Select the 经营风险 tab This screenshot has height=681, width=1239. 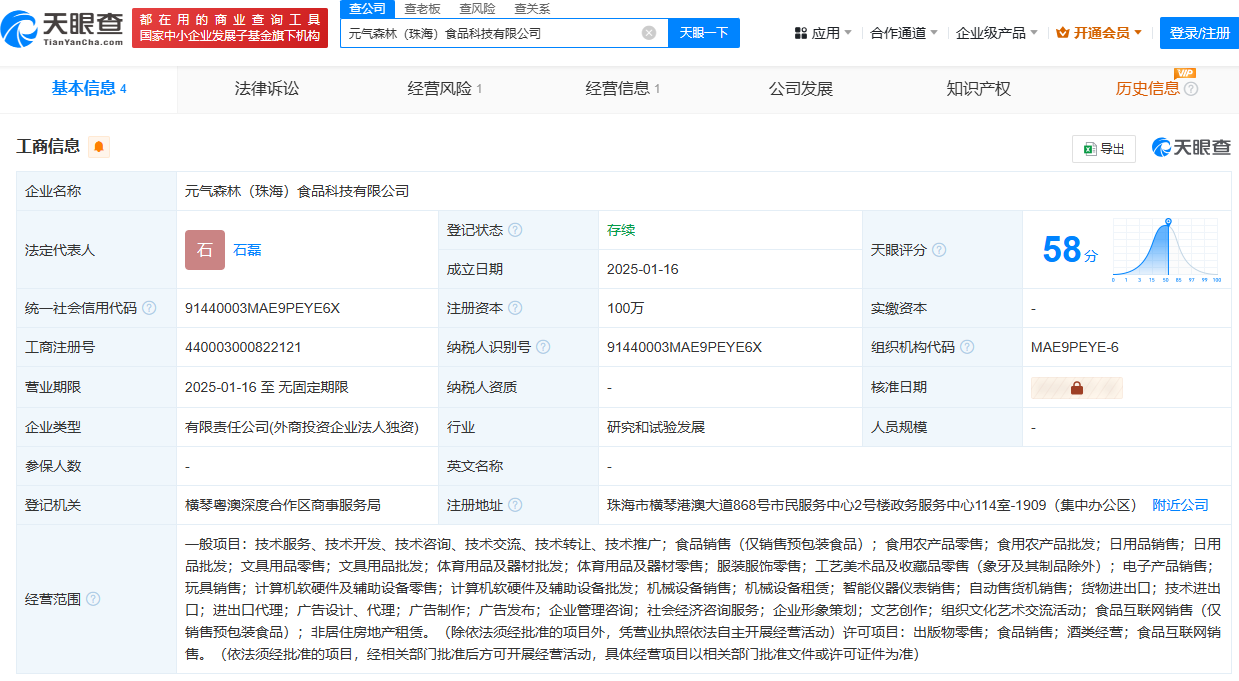pyautogui.click(x=445, y=89)
